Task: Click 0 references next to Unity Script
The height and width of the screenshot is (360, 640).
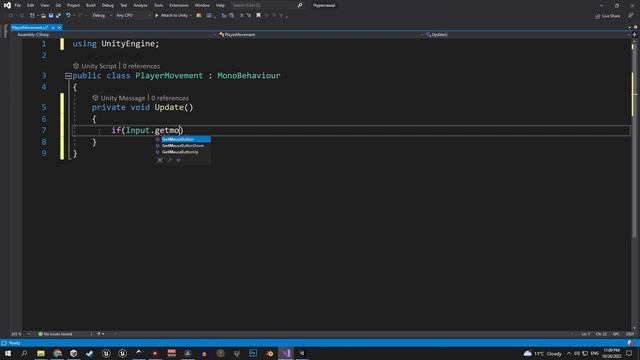Action: 141,66
